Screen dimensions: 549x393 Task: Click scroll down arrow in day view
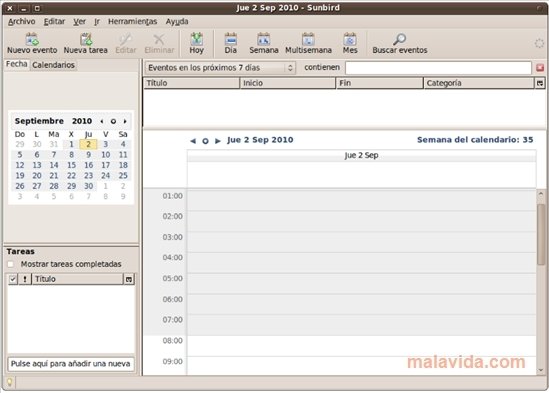click(x=541, y=370)
